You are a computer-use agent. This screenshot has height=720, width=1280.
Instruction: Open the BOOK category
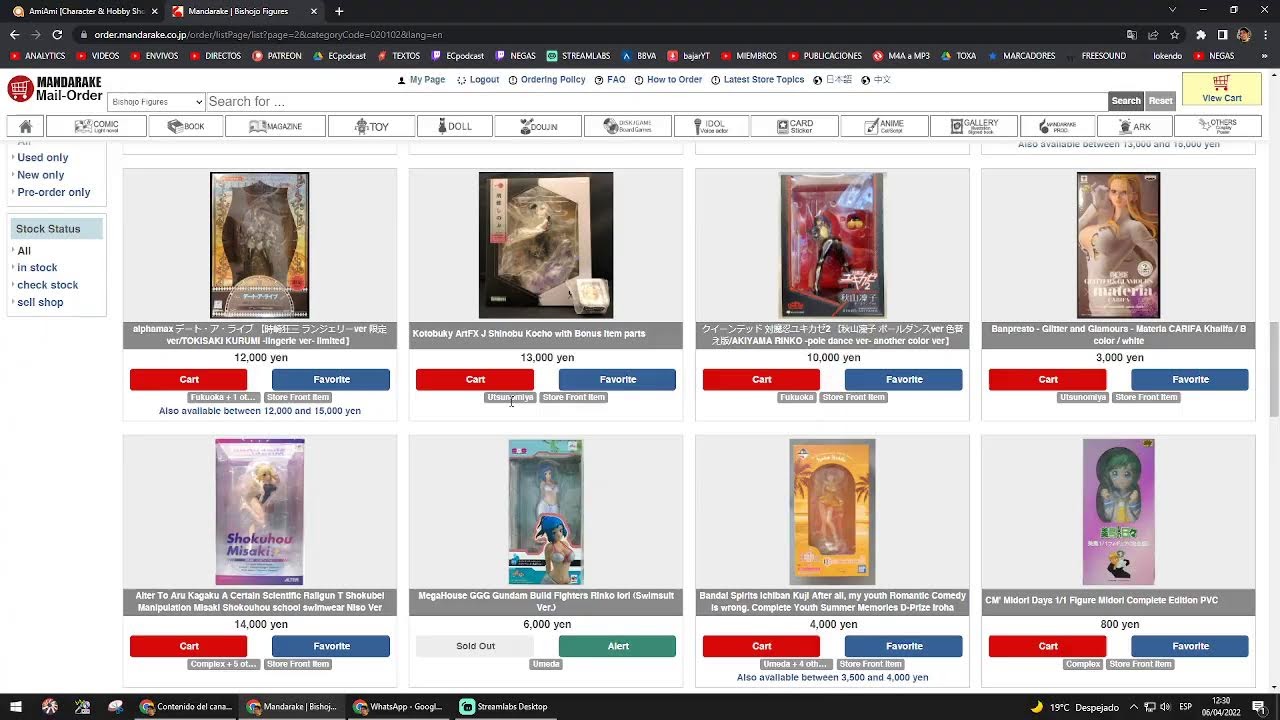pyautogui.click(x=186, y=126)
